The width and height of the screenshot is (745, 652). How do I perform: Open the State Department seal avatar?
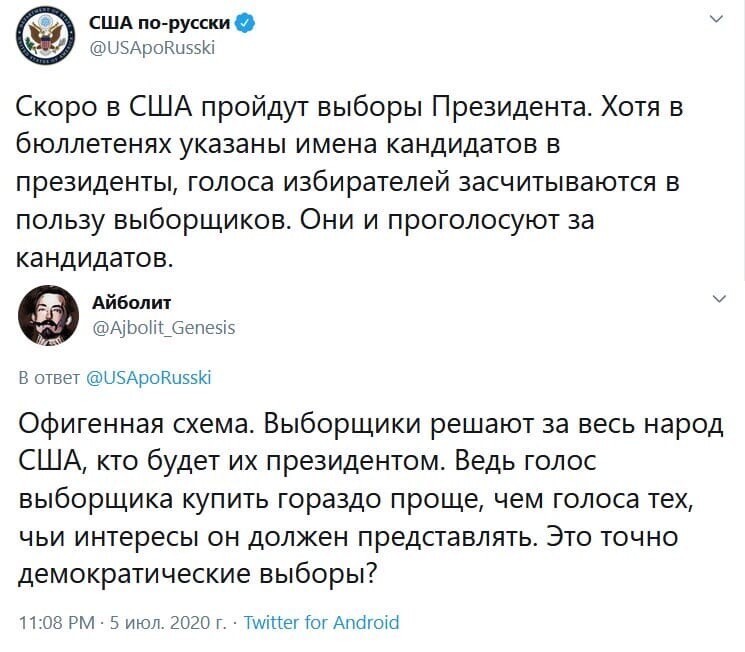[x=45, y=35]
